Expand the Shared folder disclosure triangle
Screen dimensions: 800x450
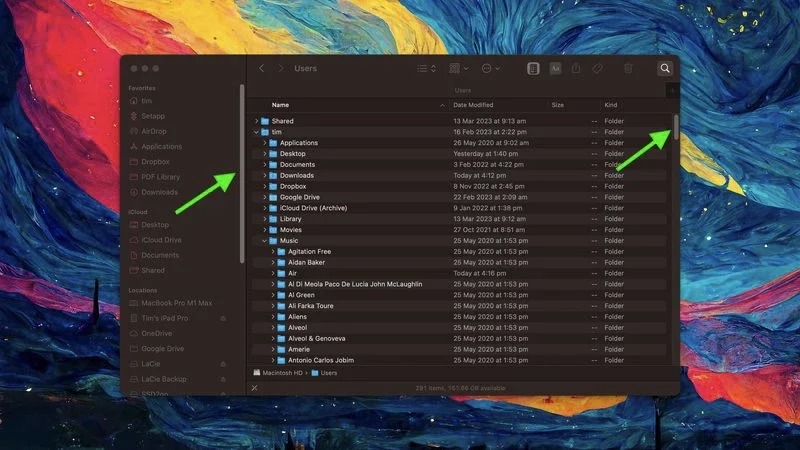point(257,121)
